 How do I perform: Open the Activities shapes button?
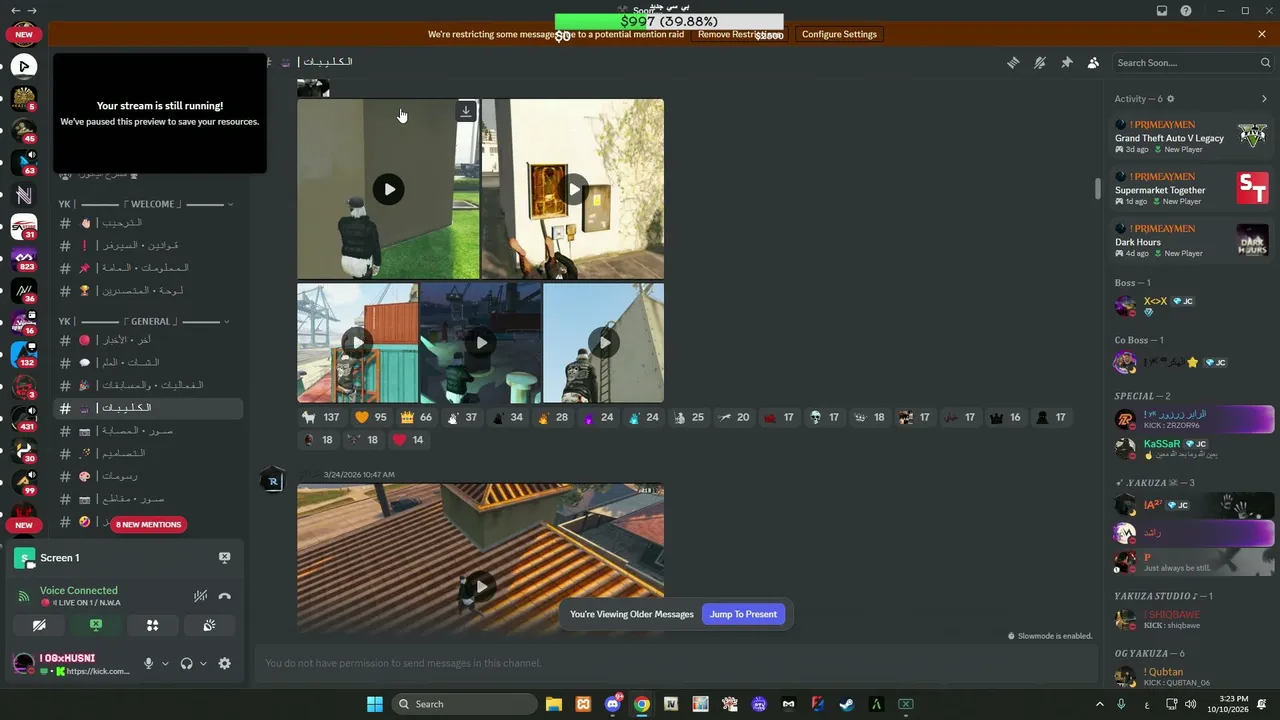coord(152,625)
